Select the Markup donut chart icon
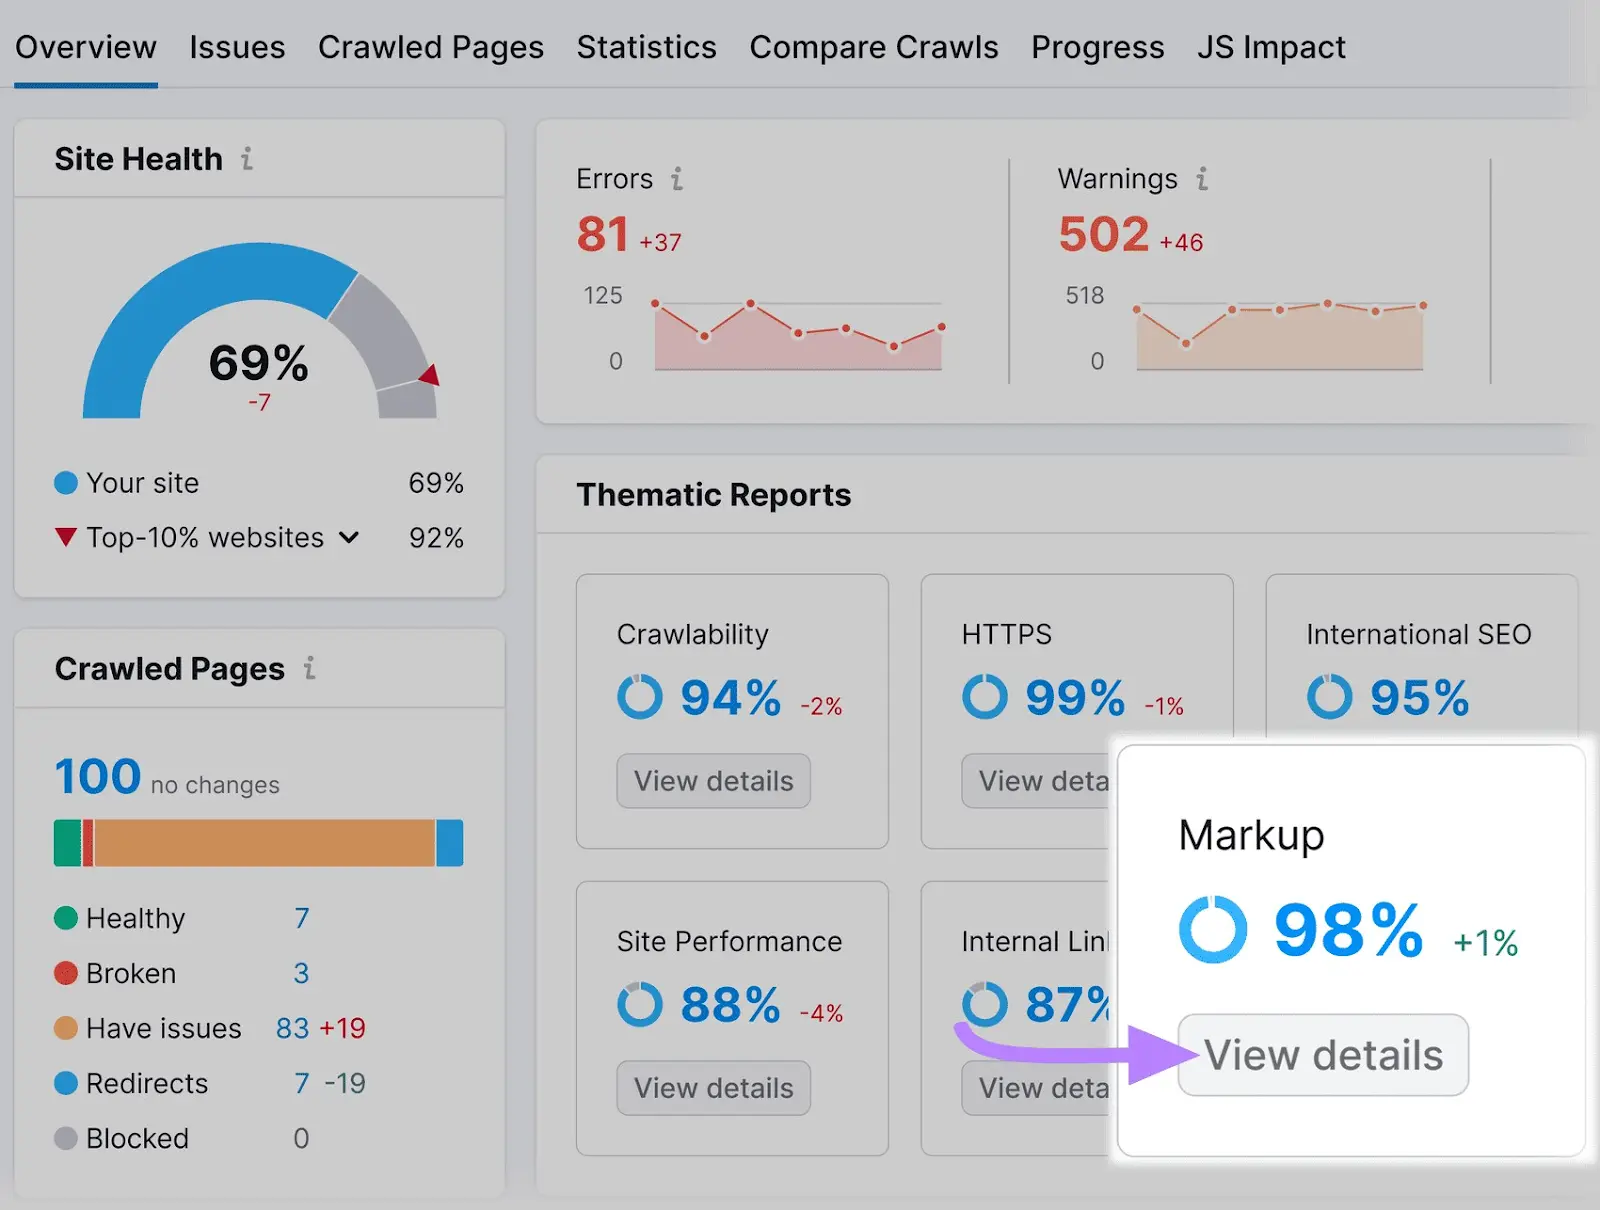The image size is (1600, 1210). (1211, 929)
